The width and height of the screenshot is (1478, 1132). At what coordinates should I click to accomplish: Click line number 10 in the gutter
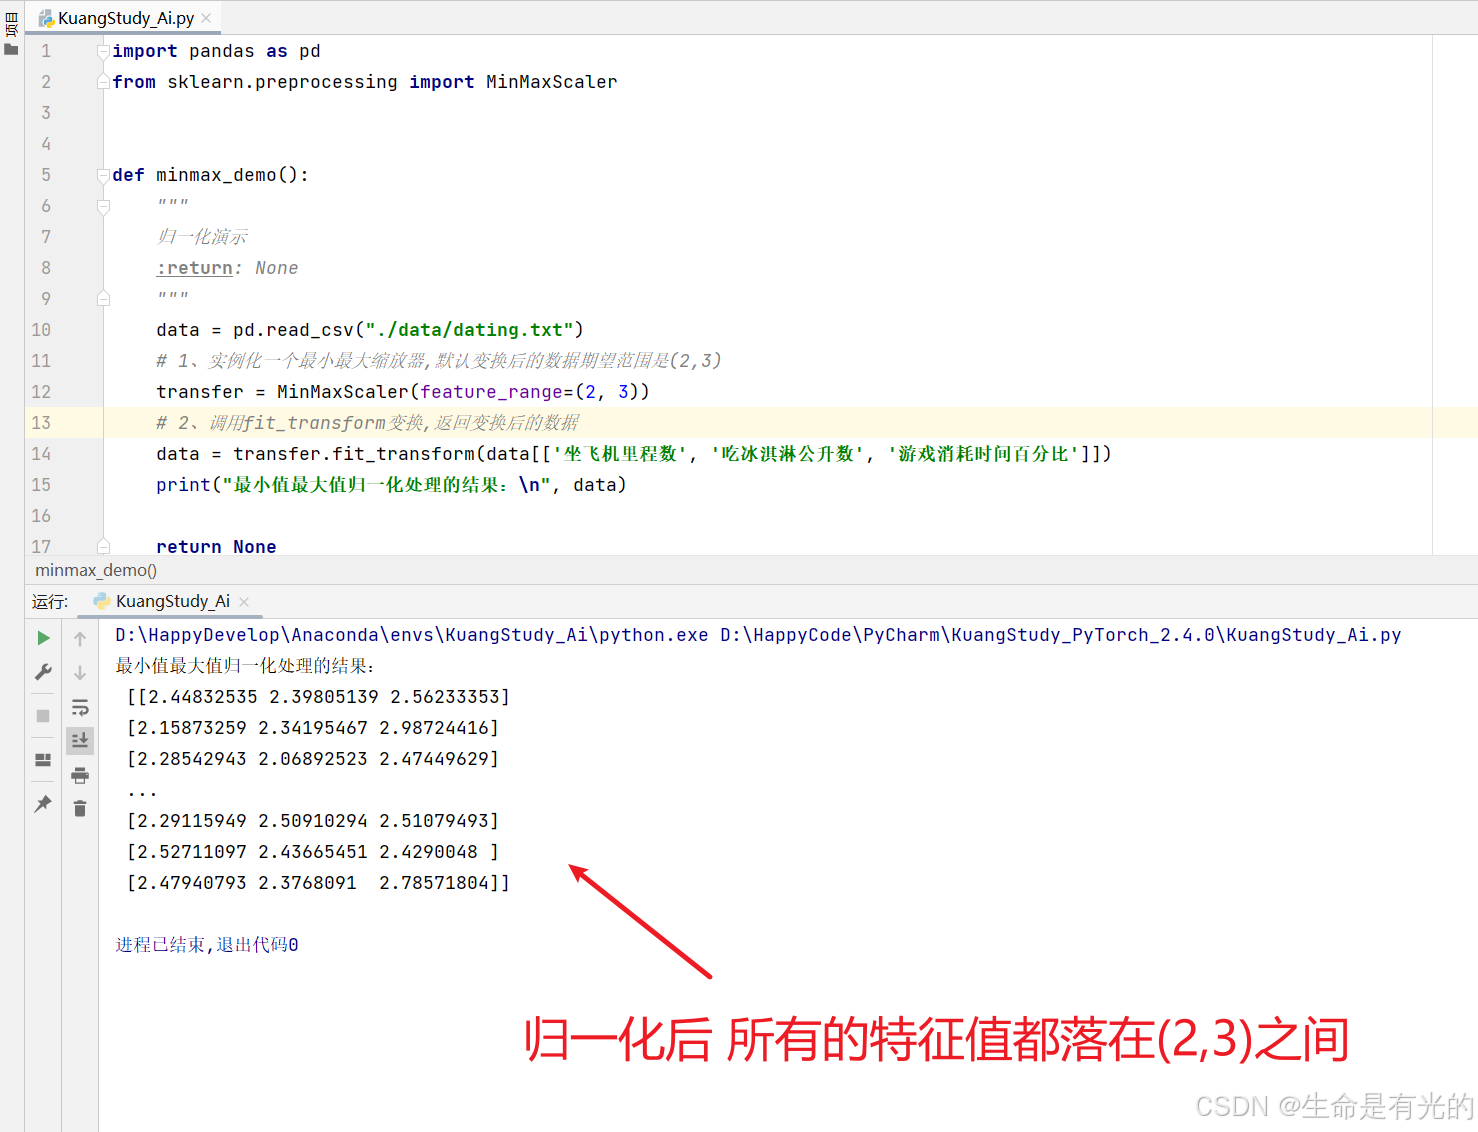(x=41, y=330)
